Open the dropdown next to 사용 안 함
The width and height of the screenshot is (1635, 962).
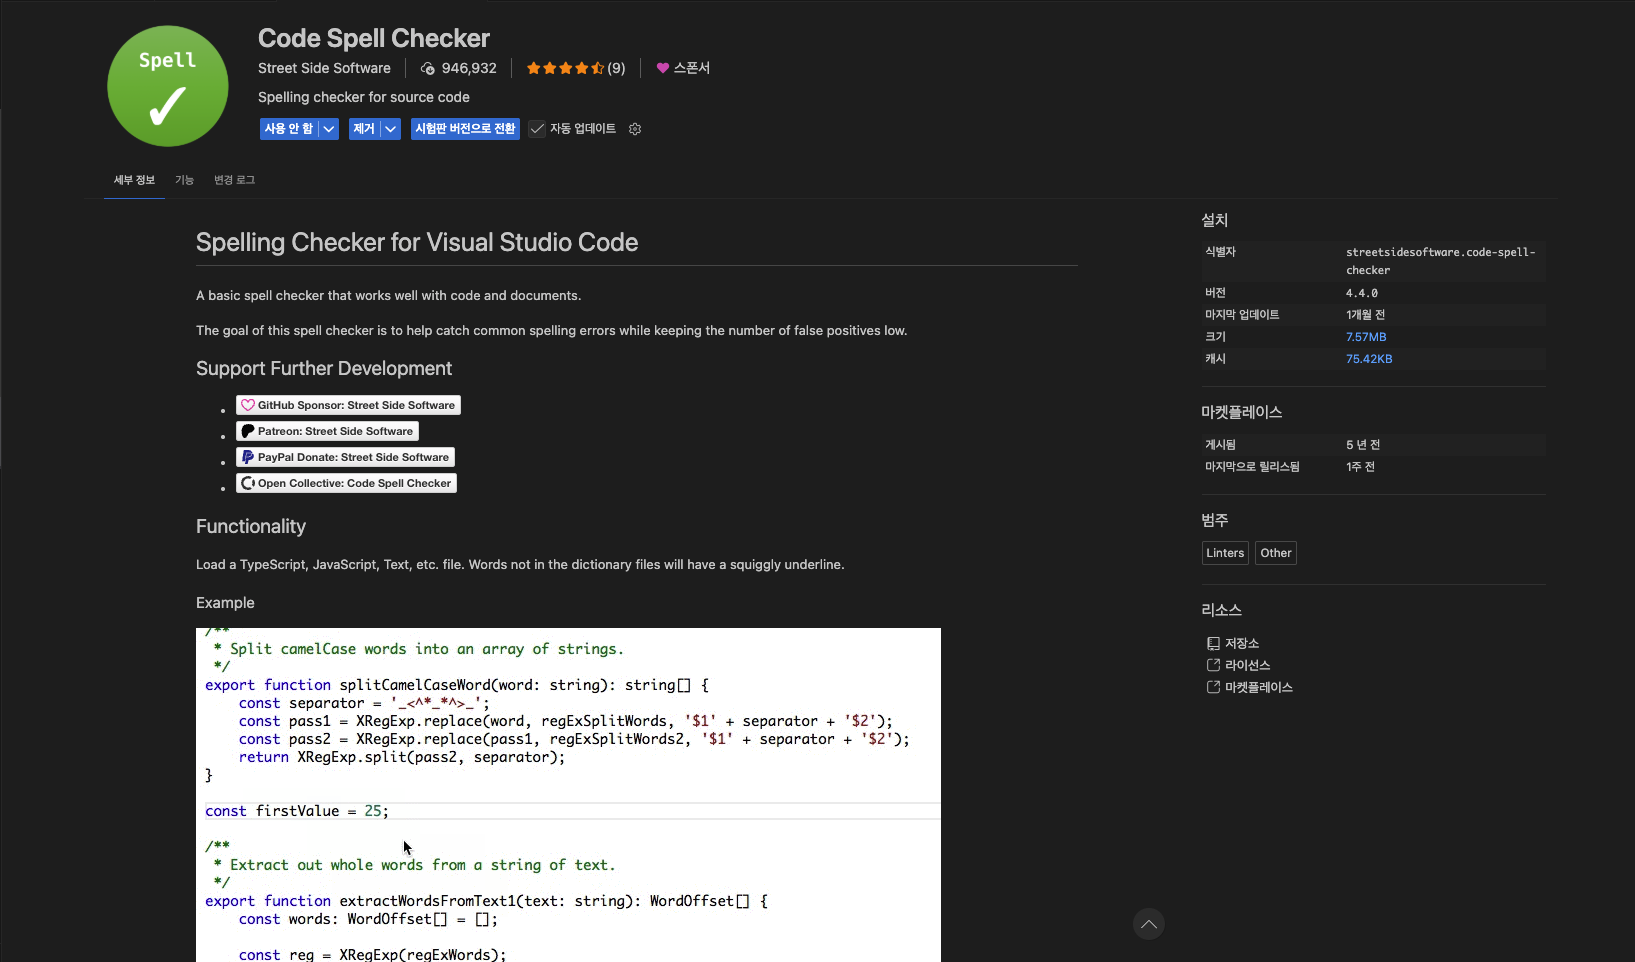(328, 128)
